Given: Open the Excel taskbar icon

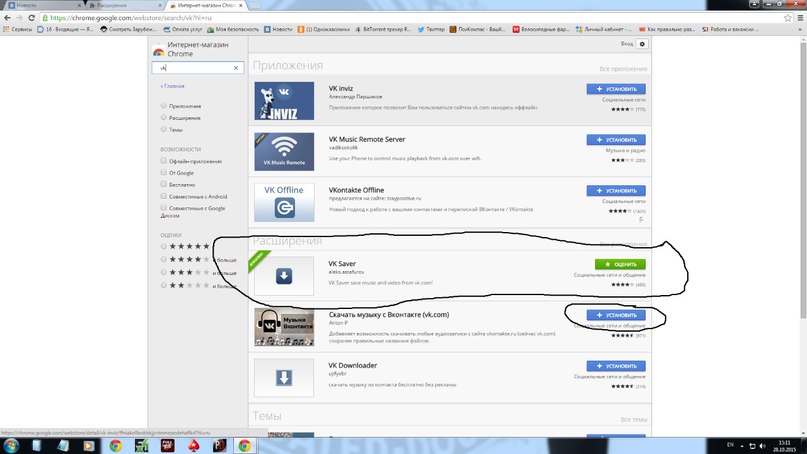Looking at the screenshot, I should tap(142, 446).
